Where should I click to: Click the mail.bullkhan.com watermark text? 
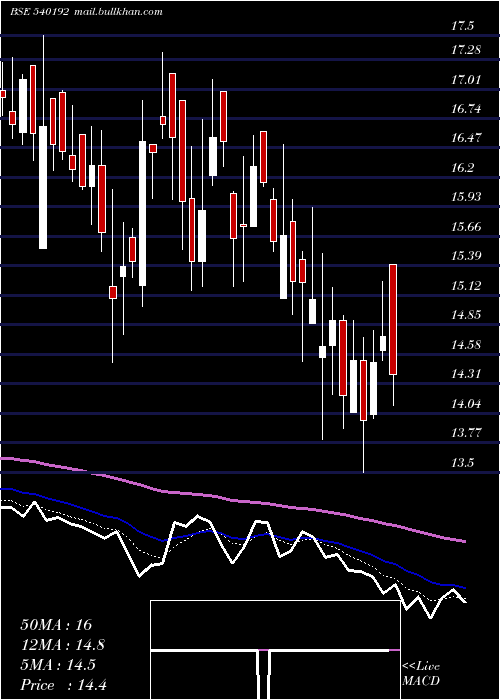tap(117, 12)
